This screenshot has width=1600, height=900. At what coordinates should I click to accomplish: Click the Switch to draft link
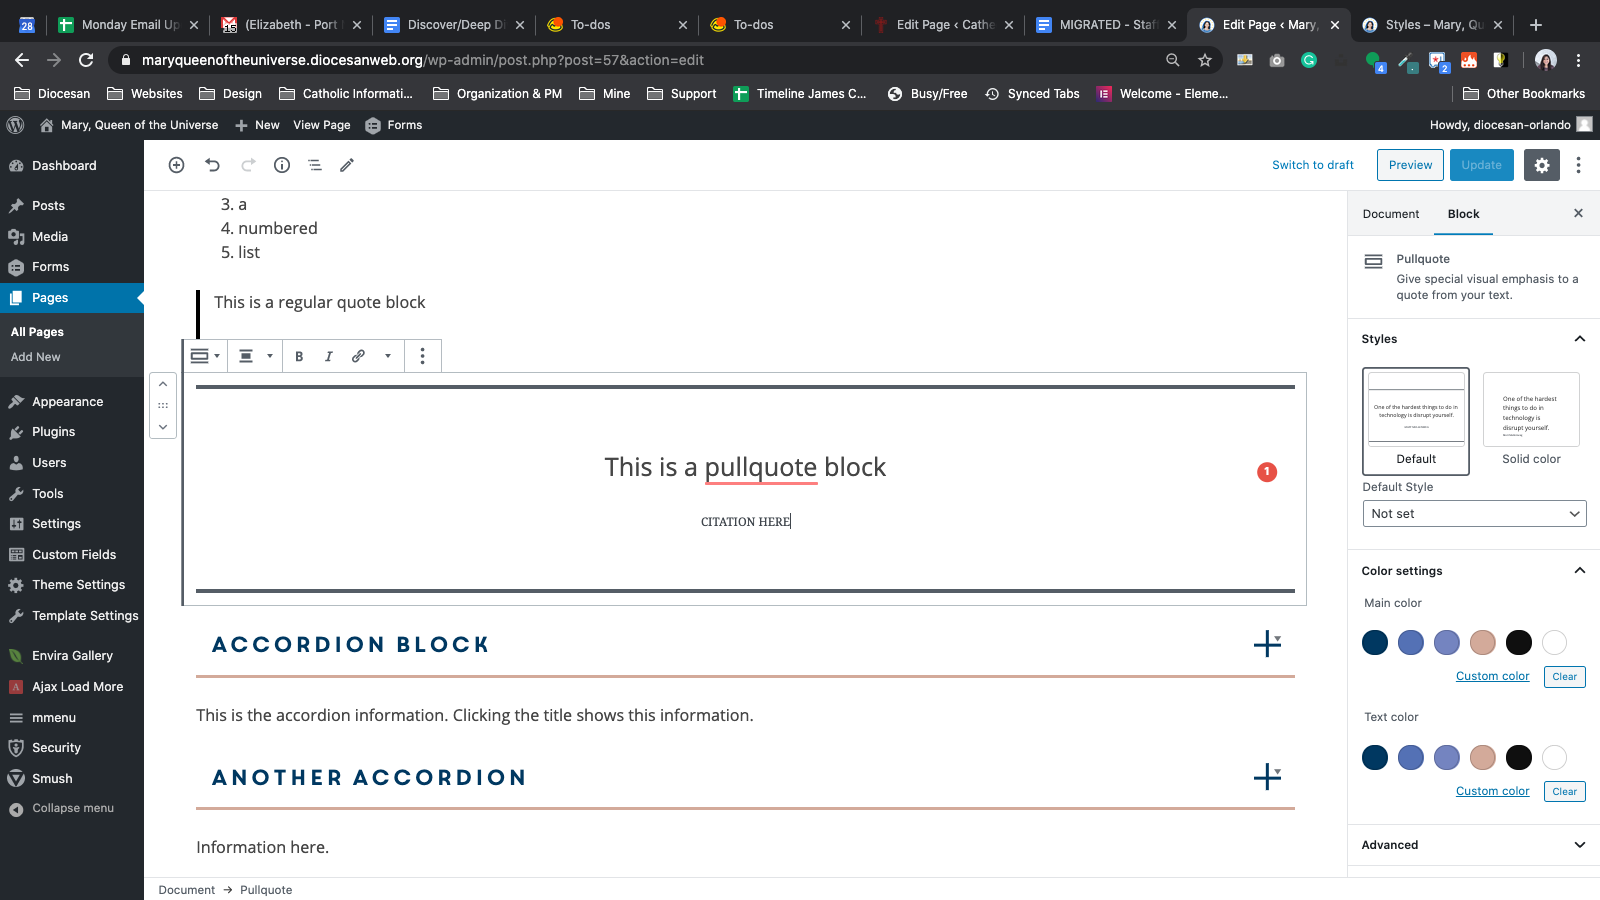(x=1312, y=165)
